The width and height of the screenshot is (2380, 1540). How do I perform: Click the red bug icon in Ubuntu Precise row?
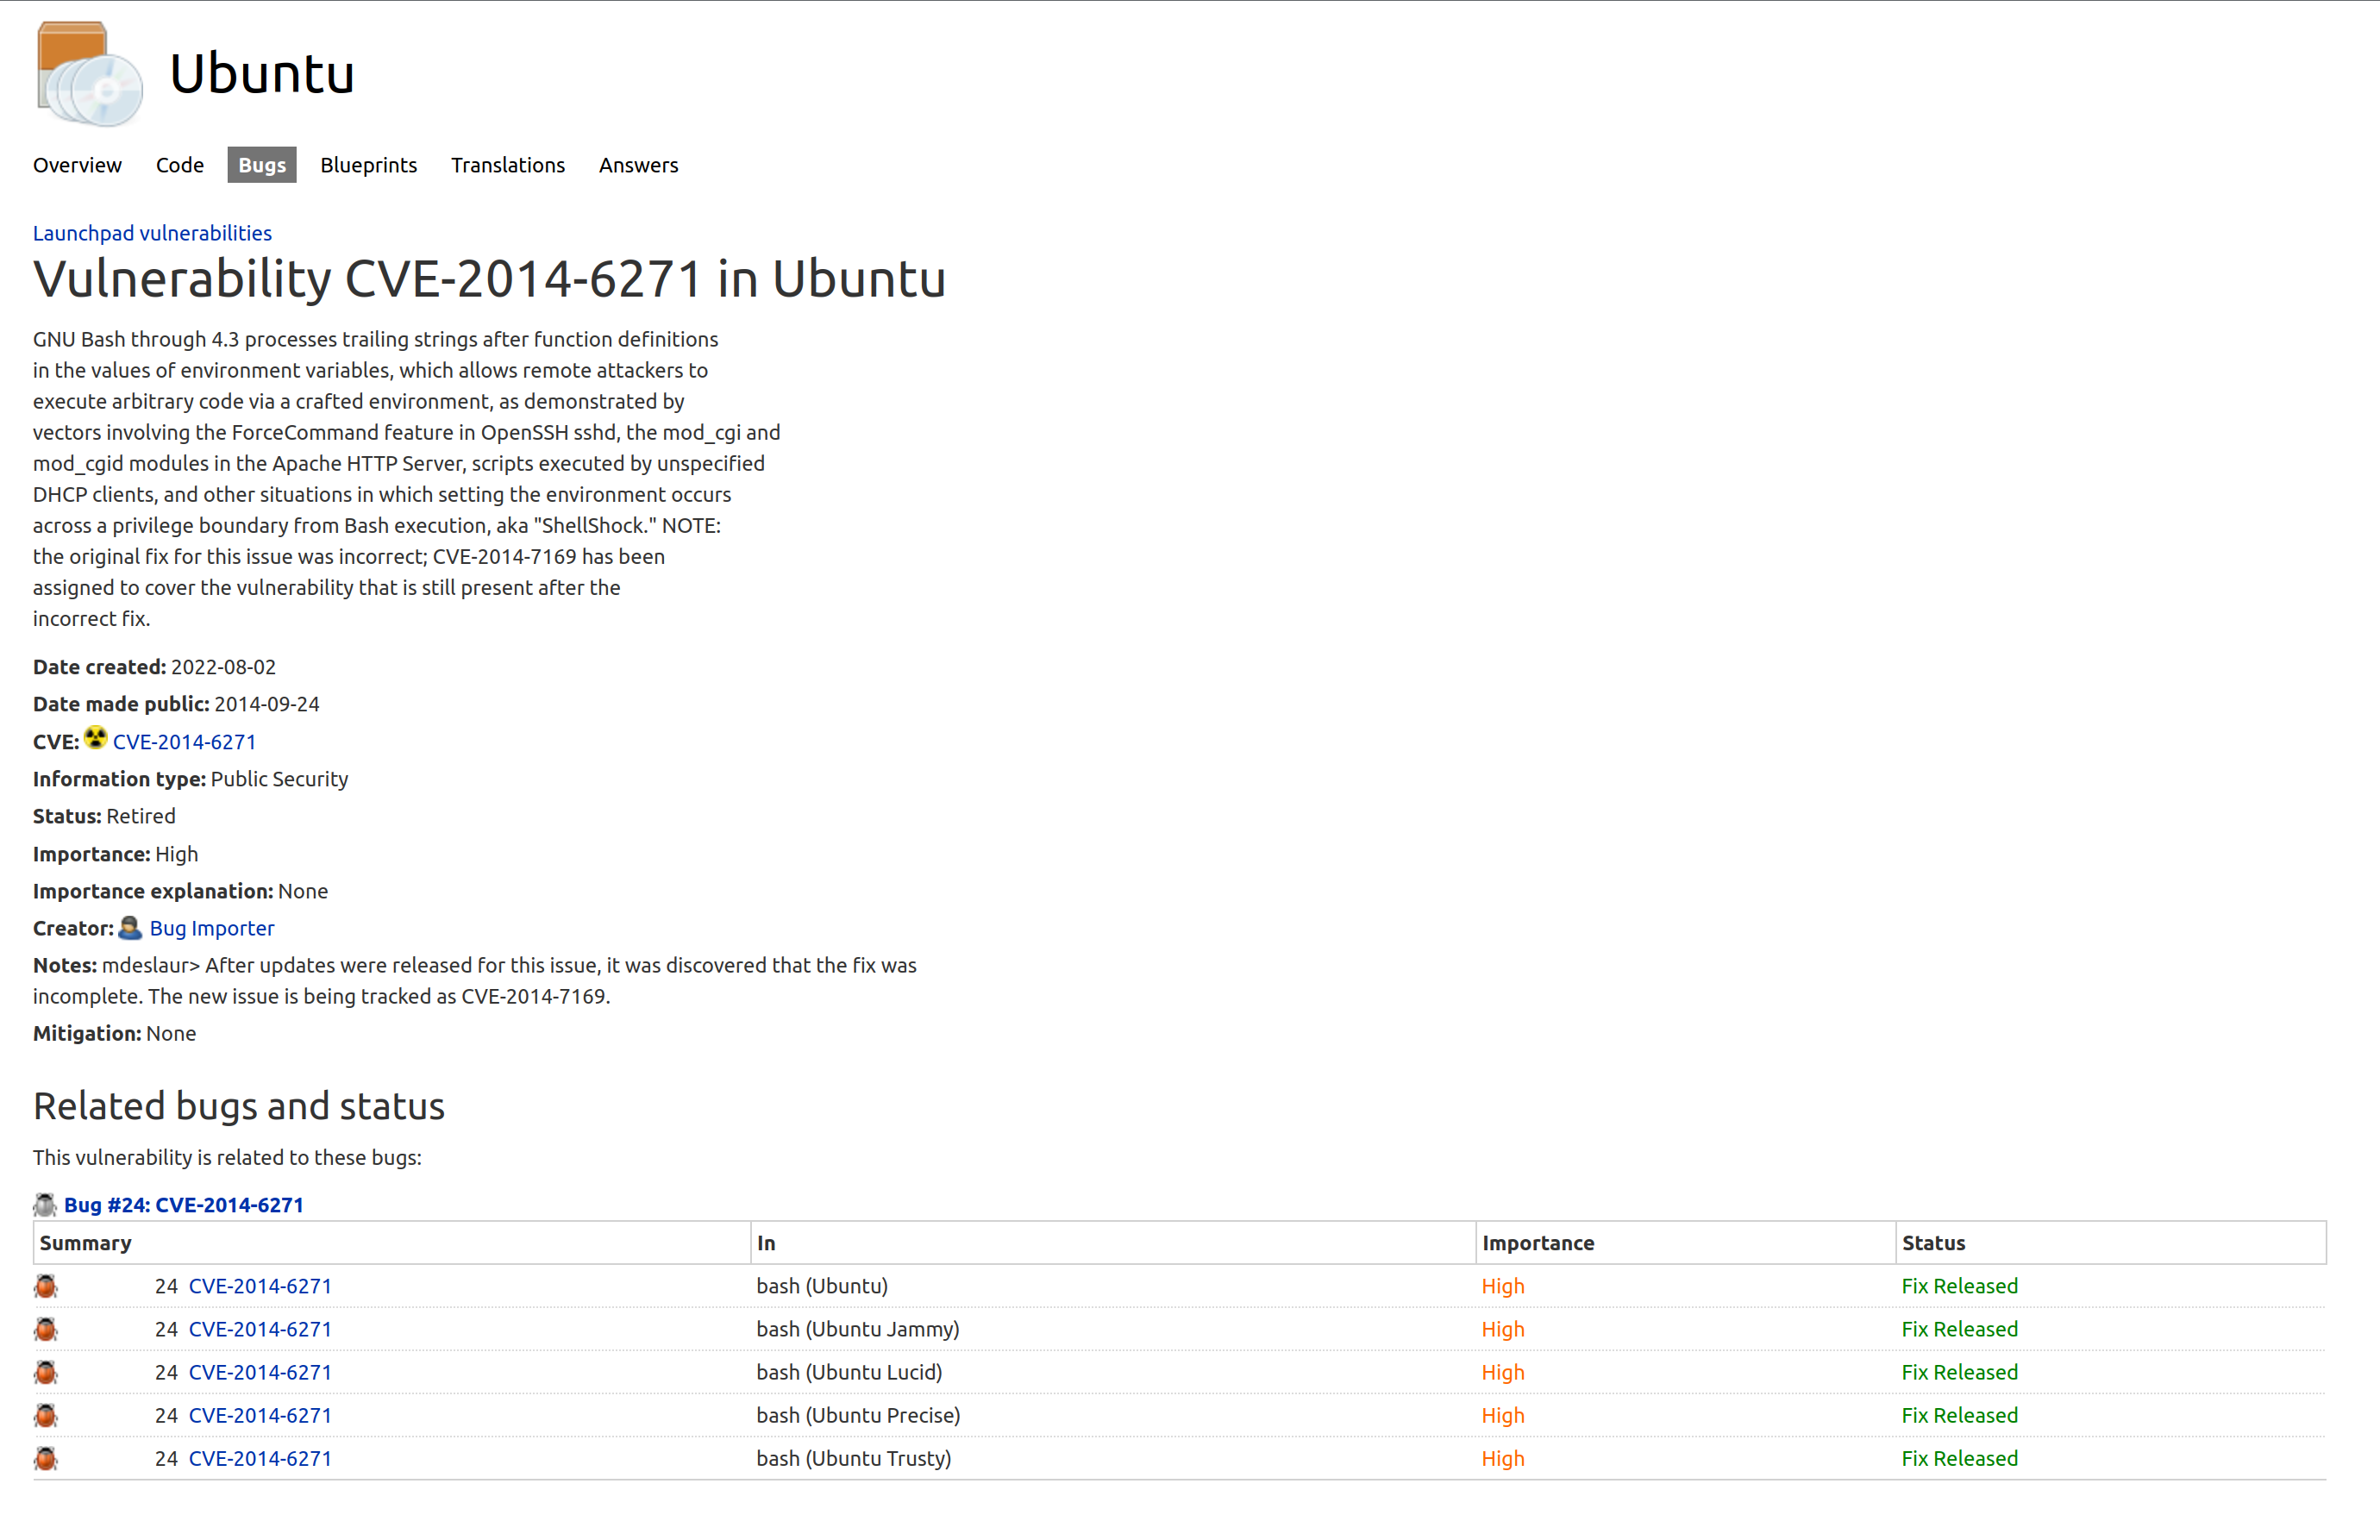(x=46, y=1415)
